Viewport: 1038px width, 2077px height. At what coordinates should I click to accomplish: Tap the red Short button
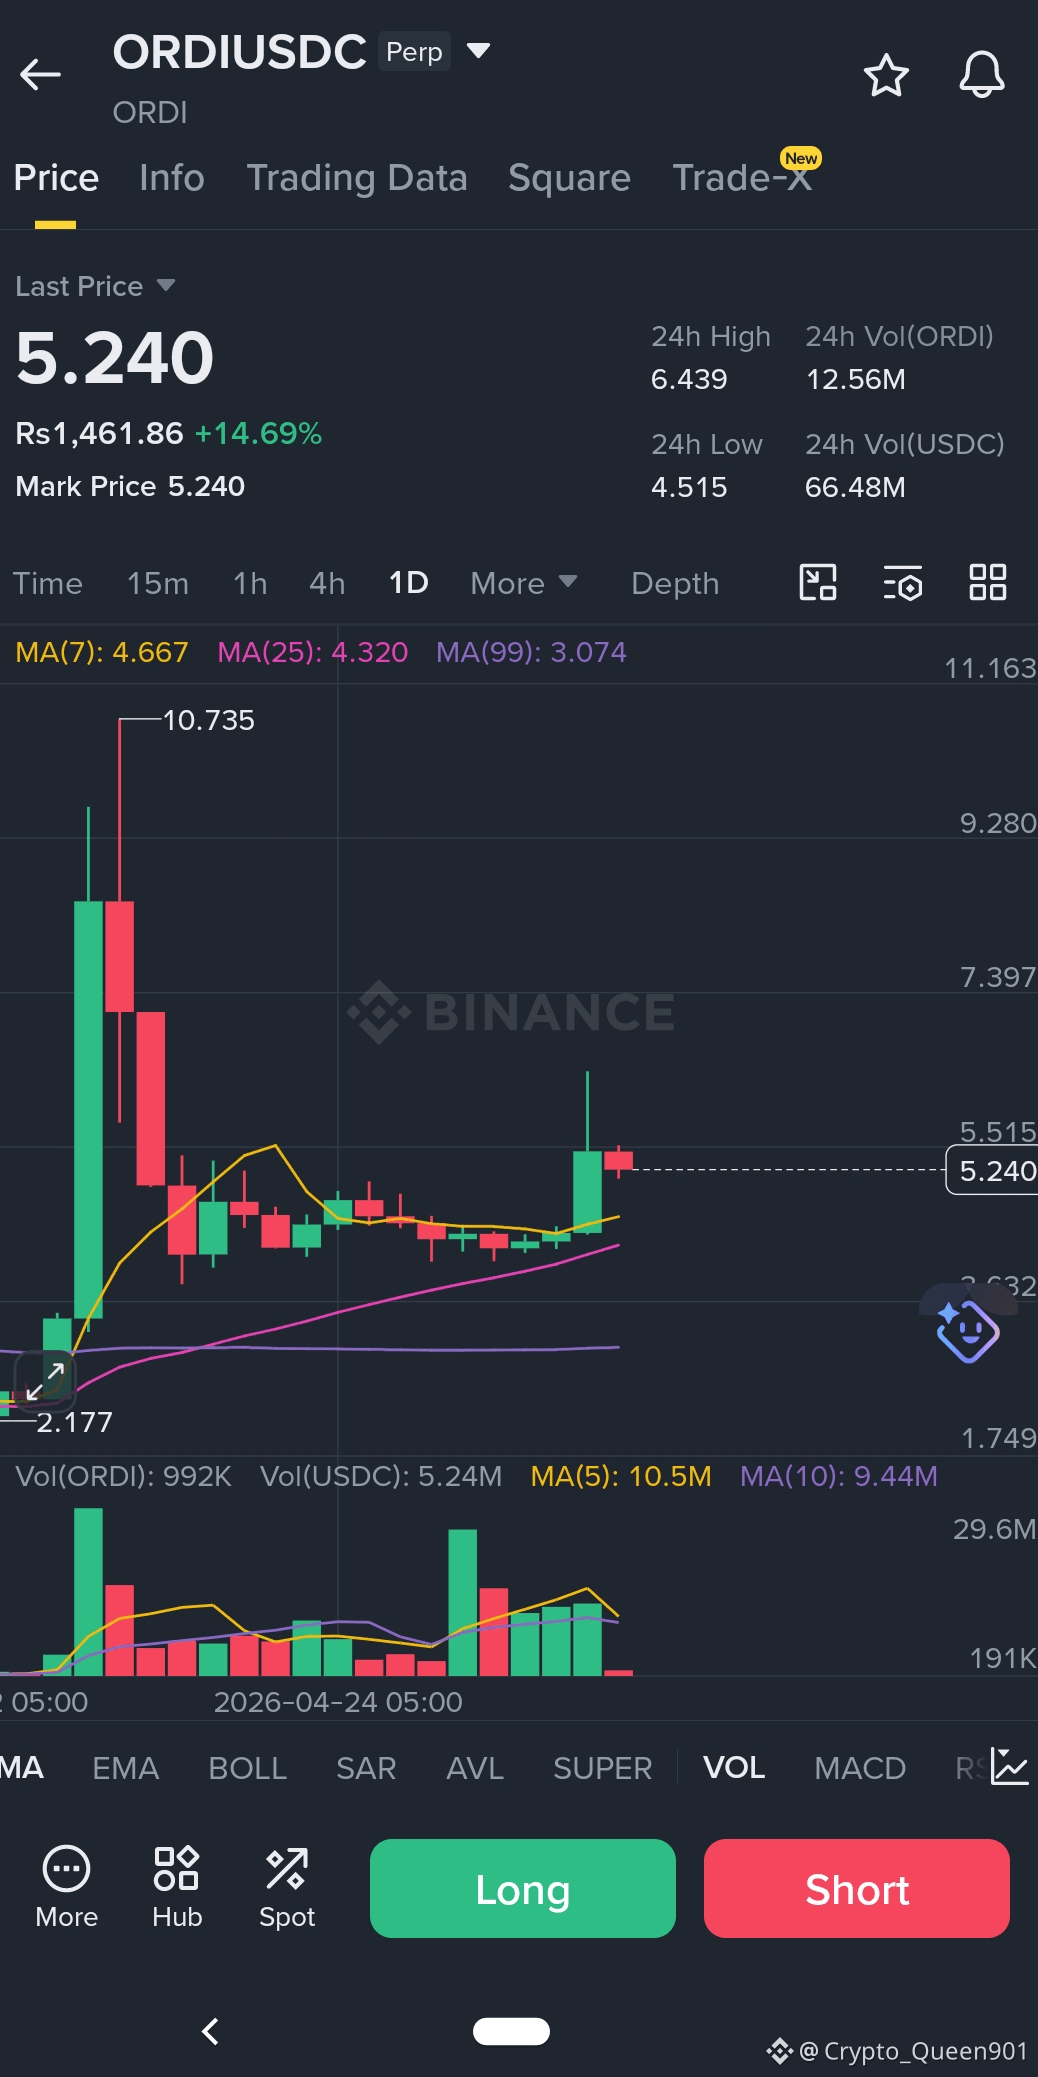click(857, 1888)
